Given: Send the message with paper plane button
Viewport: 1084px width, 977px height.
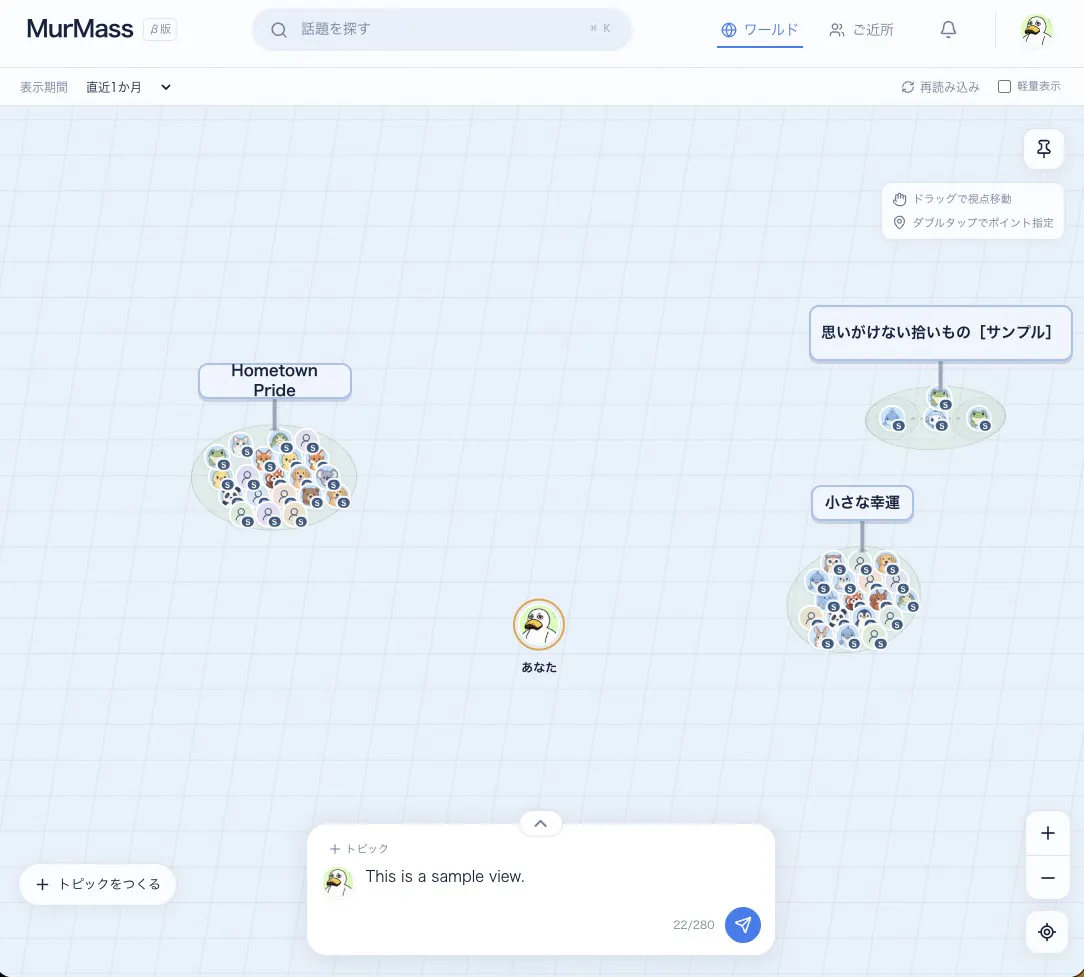Looking at the screenshot, I should coord(742,924).
